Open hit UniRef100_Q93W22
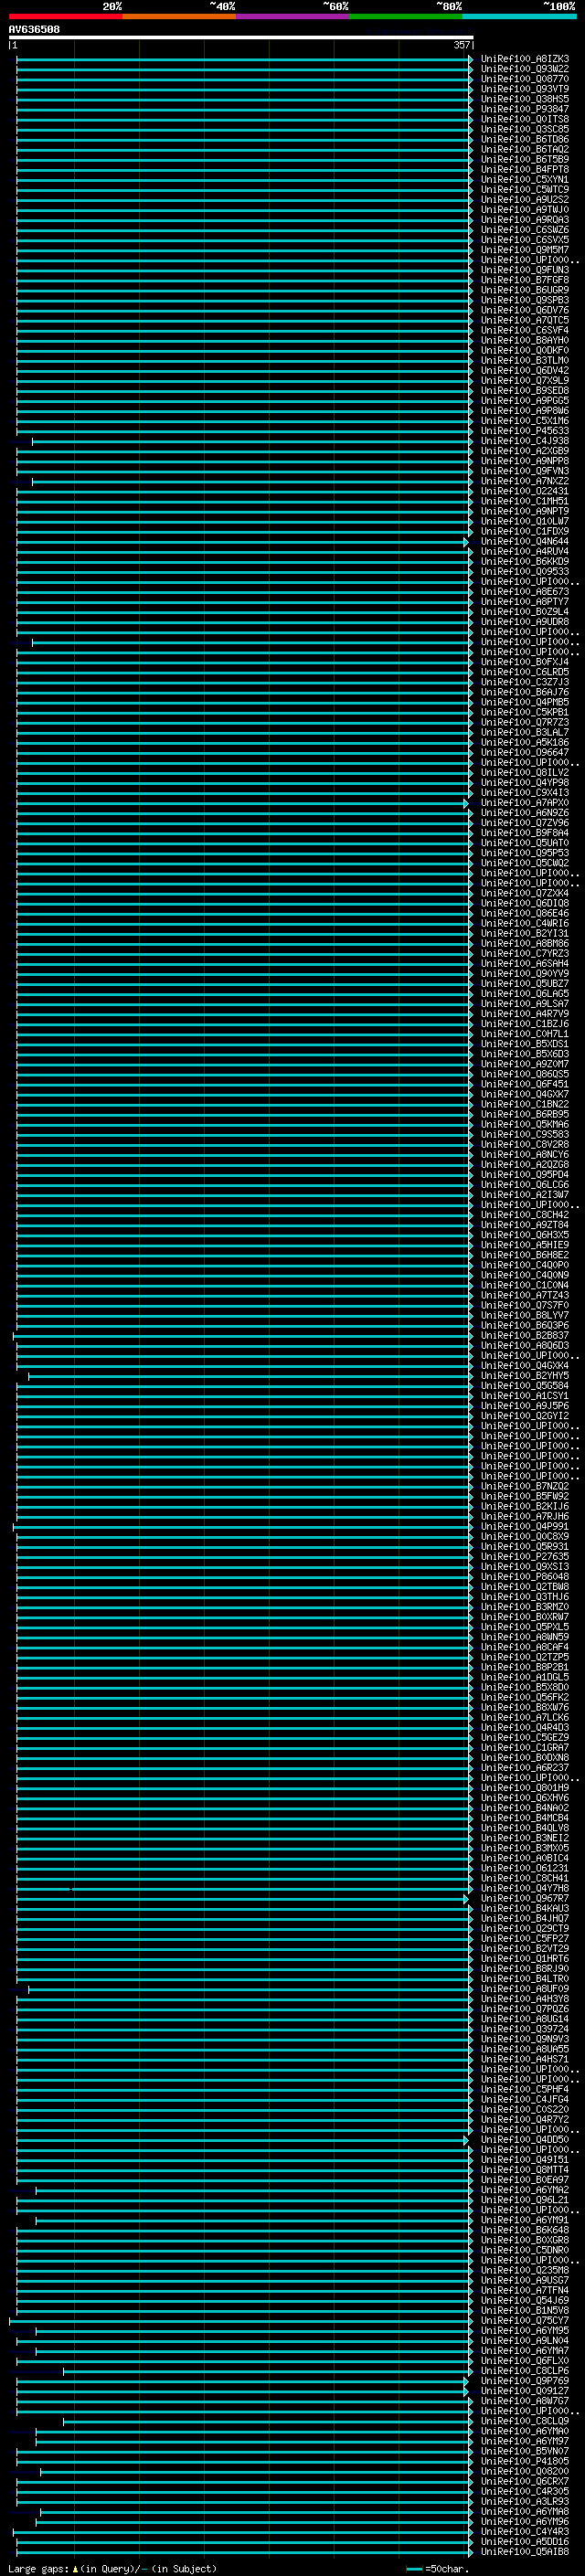The height and width of the screenshot is (2576, 585). click(524, 69)
